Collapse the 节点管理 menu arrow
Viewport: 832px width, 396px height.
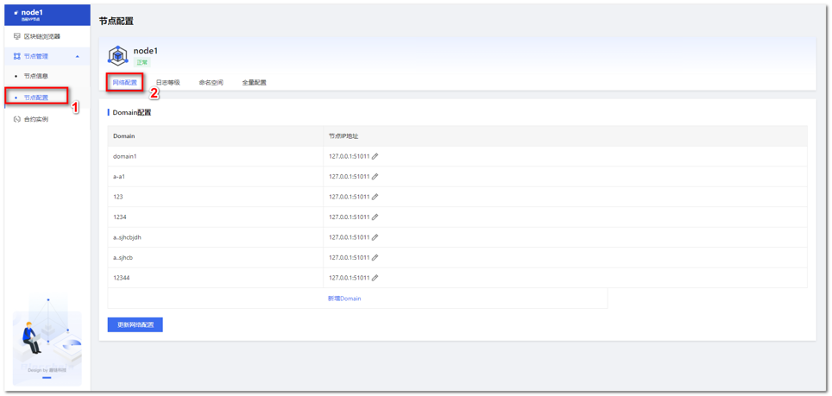[x=78, y=56]
